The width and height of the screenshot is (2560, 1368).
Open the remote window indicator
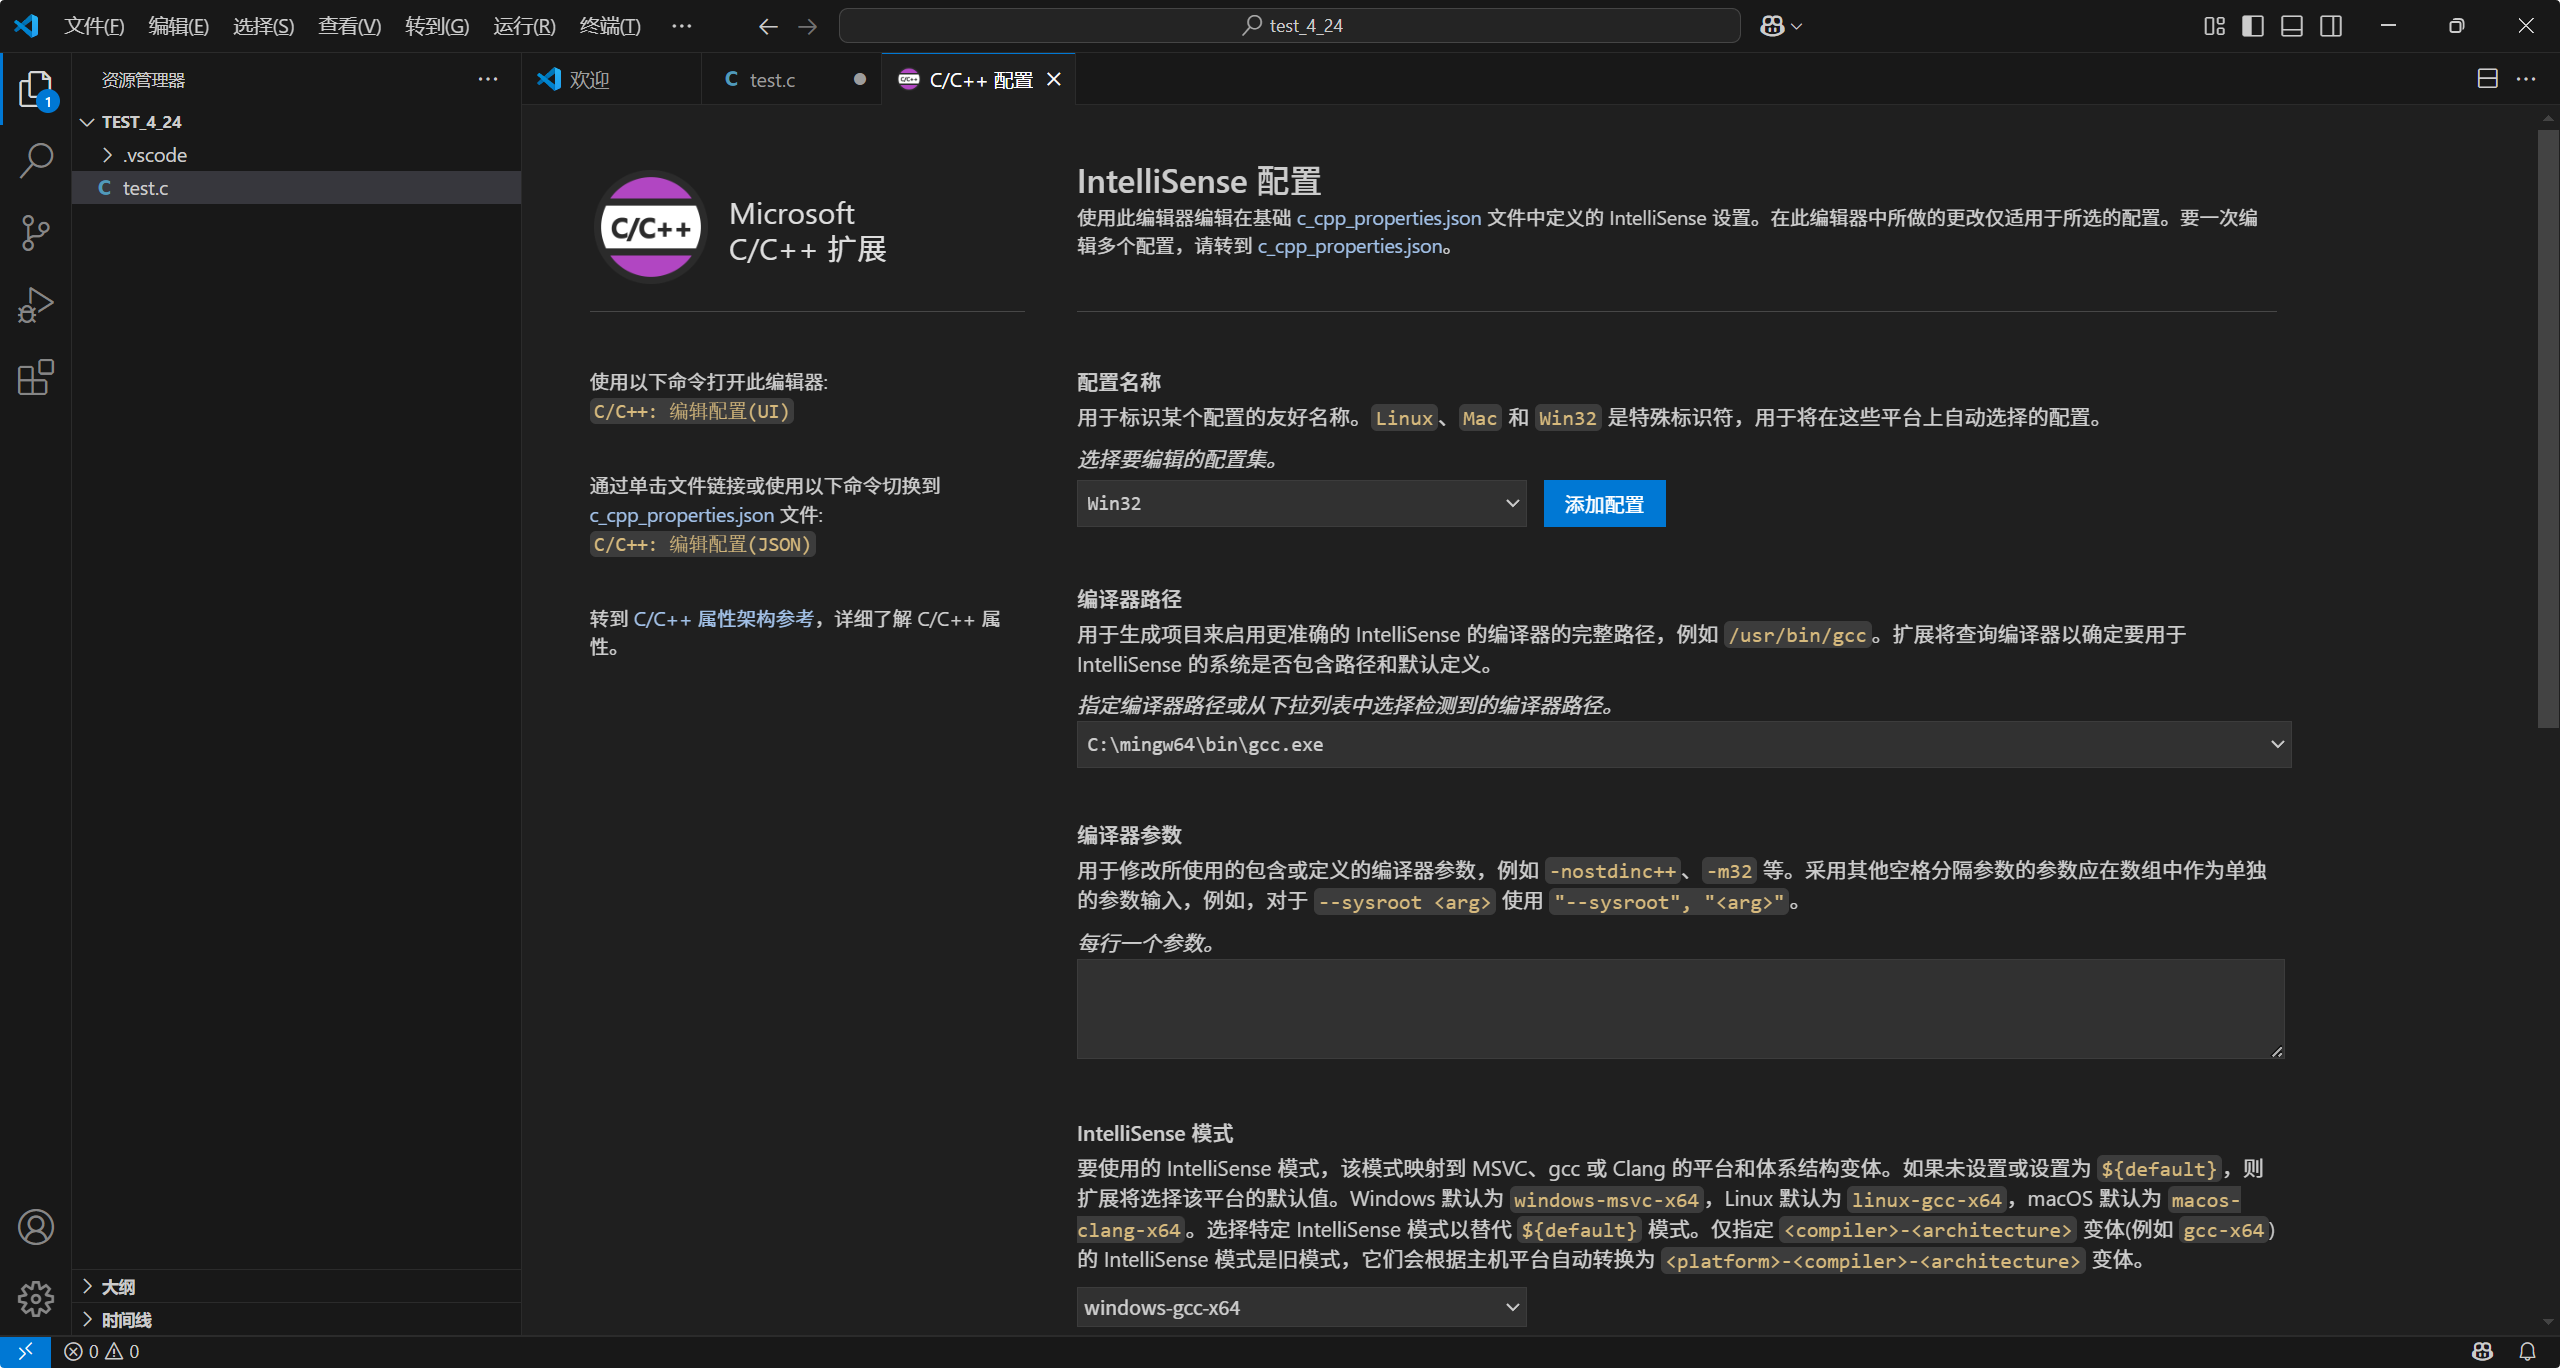(x=25, y=1352)
